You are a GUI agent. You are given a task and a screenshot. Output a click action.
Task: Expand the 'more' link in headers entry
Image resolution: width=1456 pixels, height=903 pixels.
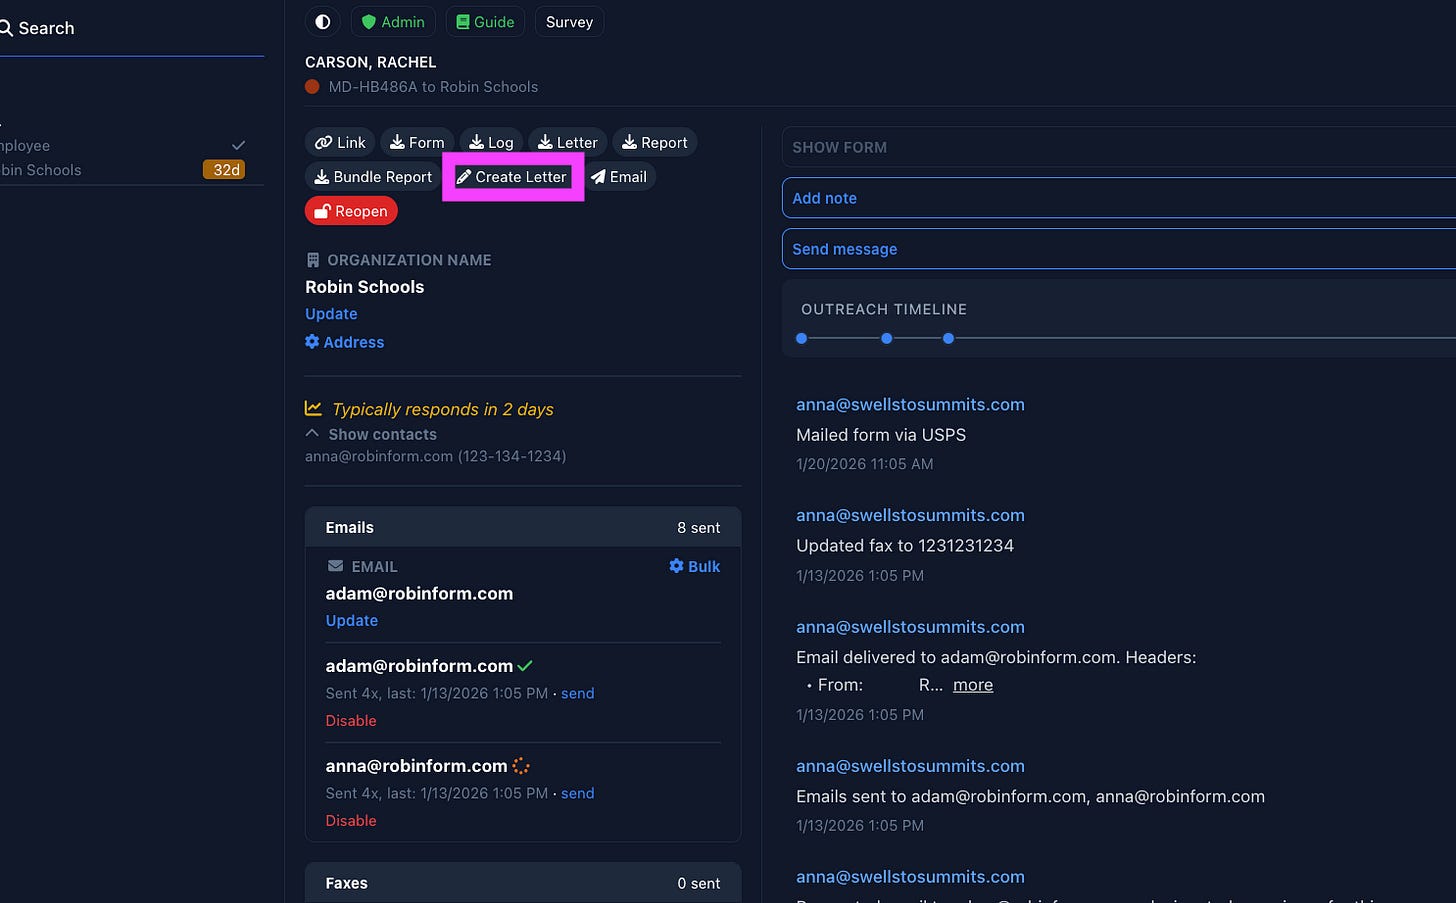click(973, 685)
